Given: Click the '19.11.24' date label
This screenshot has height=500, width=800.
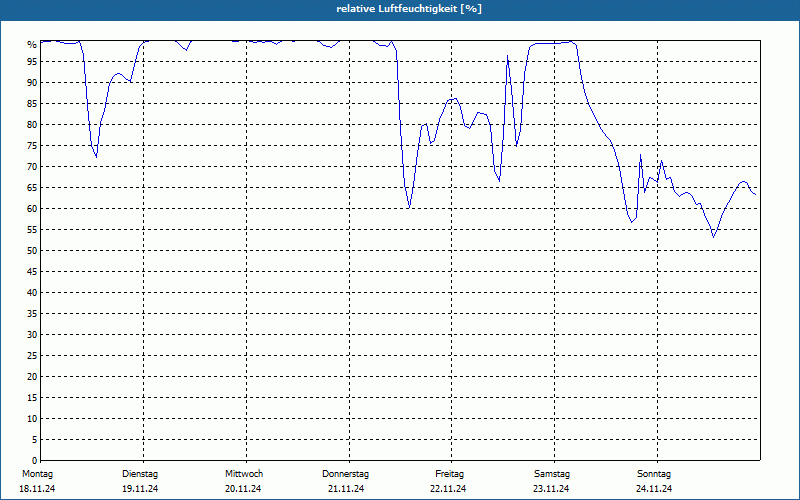Looking at the screenshot, I should (140, 489).
